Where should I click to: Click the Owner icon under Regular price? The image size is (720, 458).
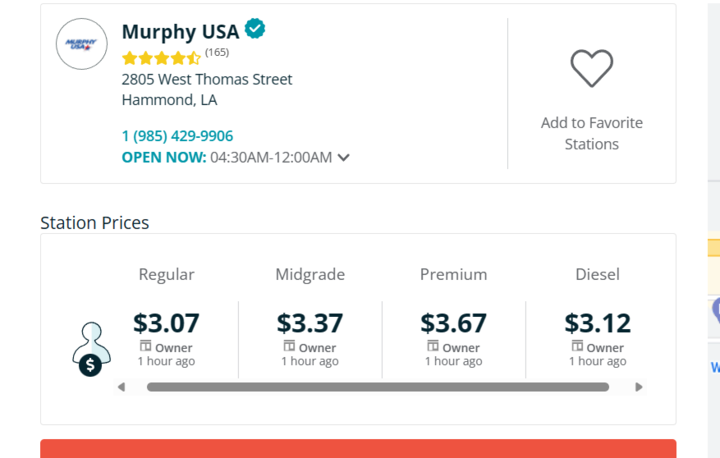click(x=146, y=346)
